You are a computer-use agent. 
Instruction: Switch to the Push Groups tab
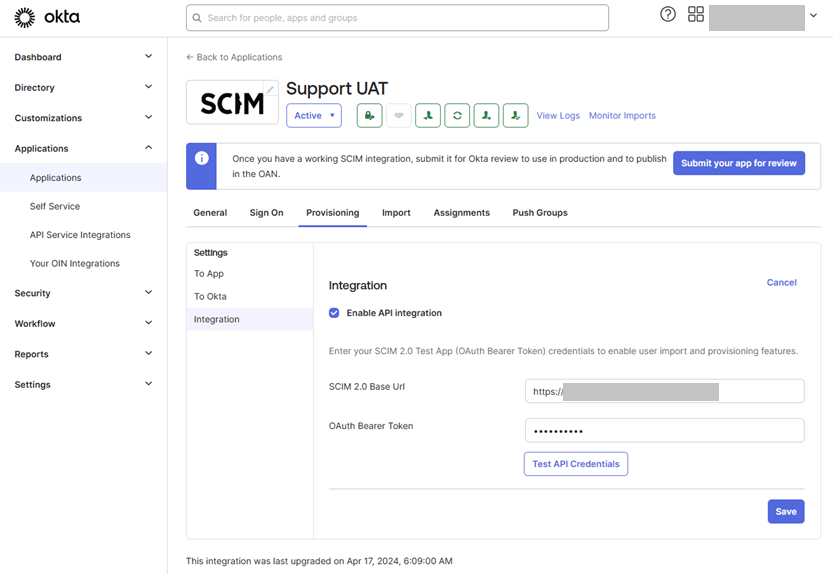click(540, 213)
